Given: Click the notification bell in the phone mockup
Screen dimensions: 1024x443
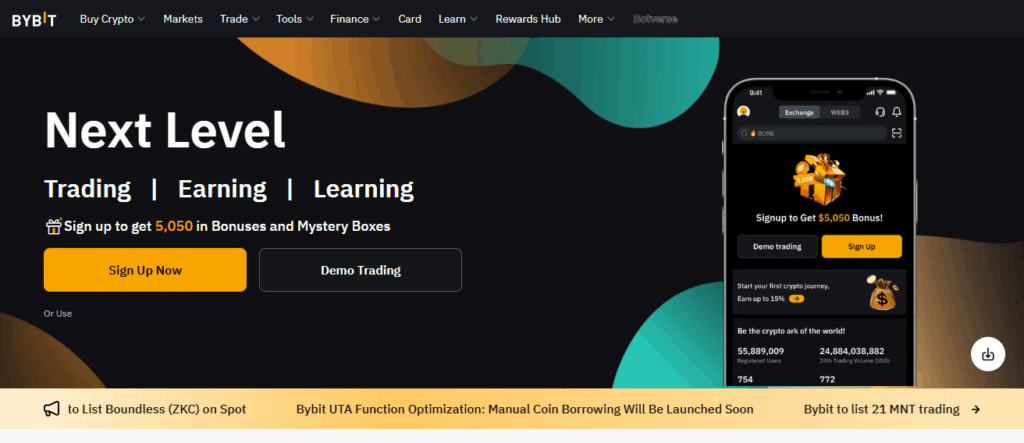Looking at the screenshot, I should [897, 112].
